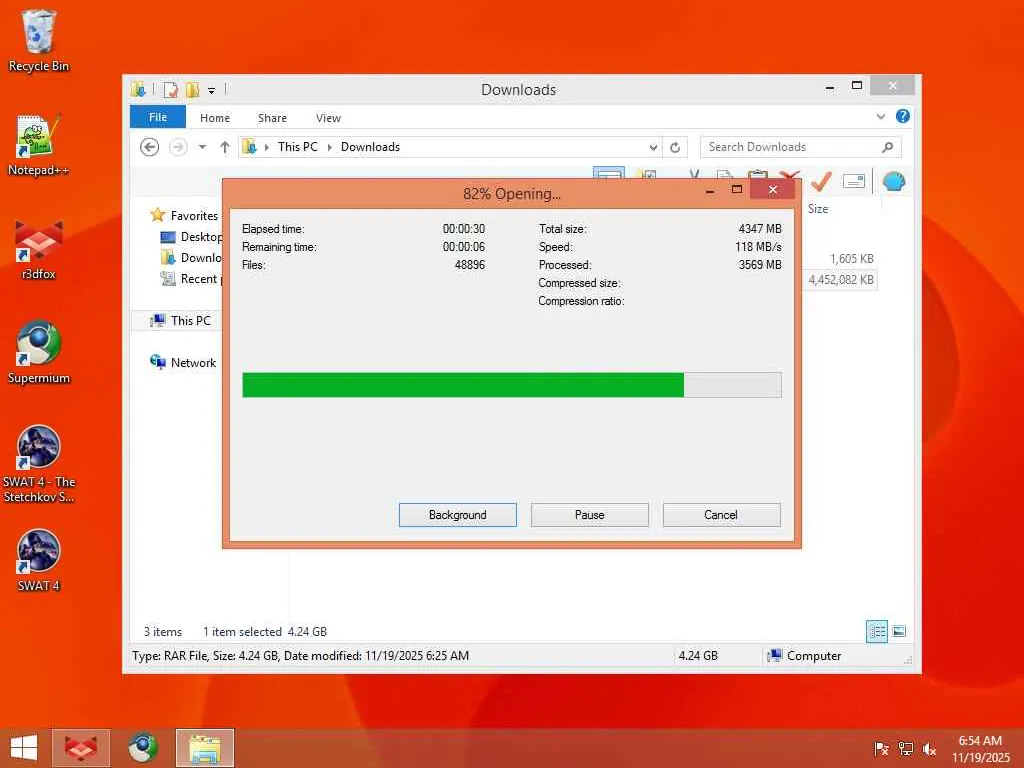
Task: Select SWAT 4 - The Stetchkov S... shortcut
Action: [38, 464]
